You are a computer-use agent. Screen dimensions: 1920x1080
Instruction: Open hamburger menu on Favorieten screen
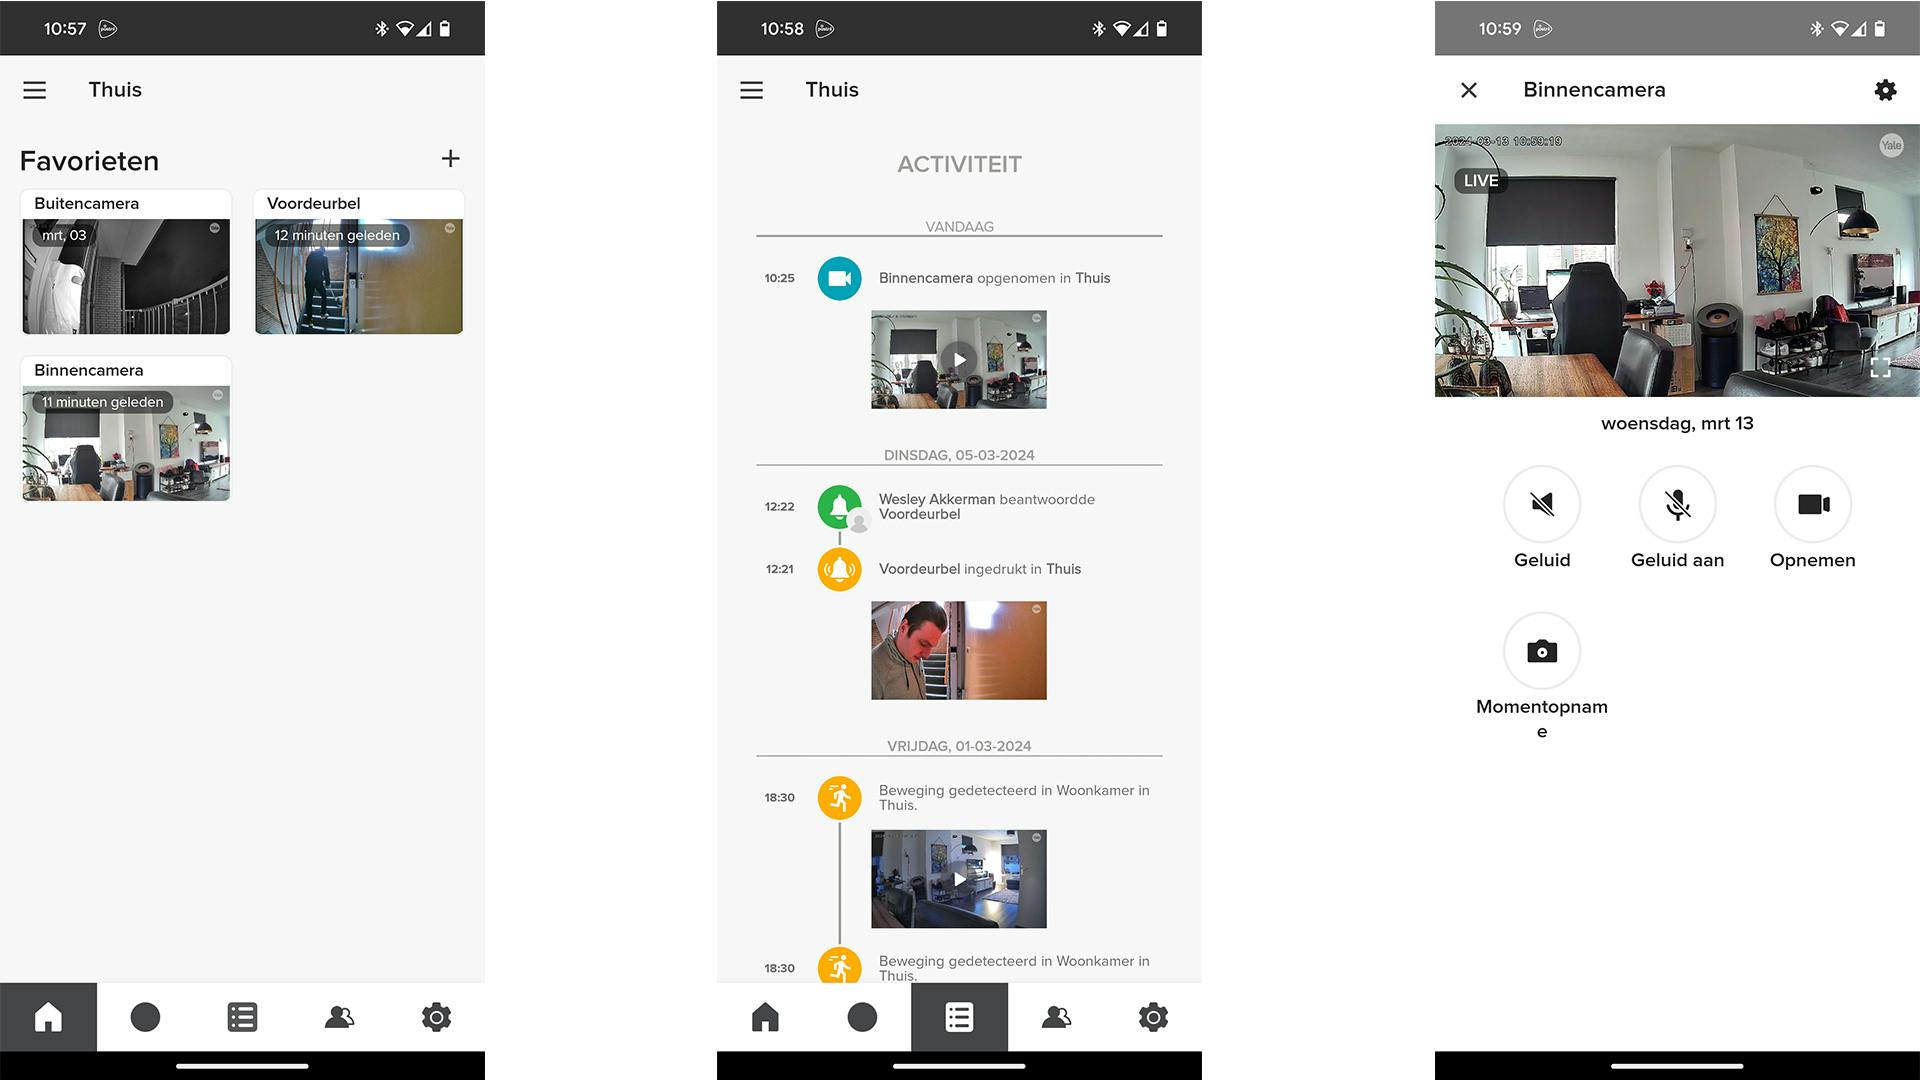point(35,90)
